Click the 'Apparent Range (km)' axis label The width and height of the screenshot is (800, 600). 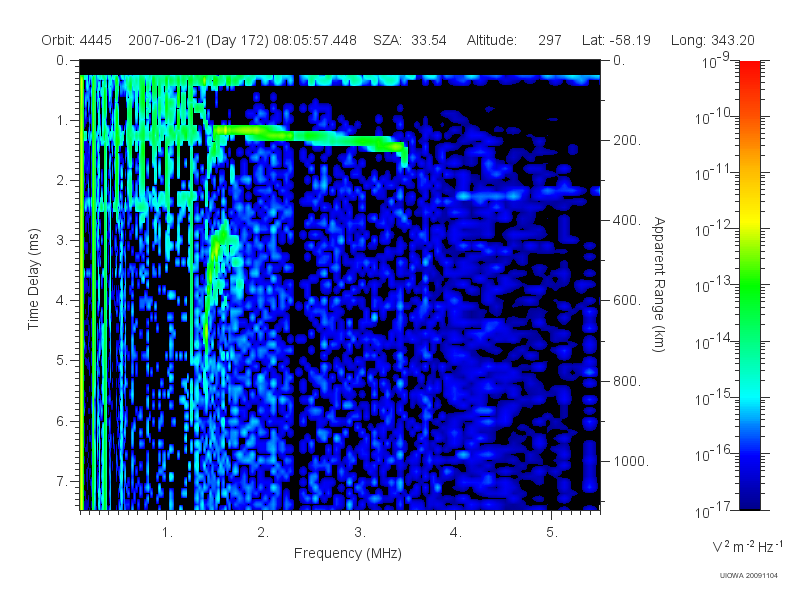659,284
